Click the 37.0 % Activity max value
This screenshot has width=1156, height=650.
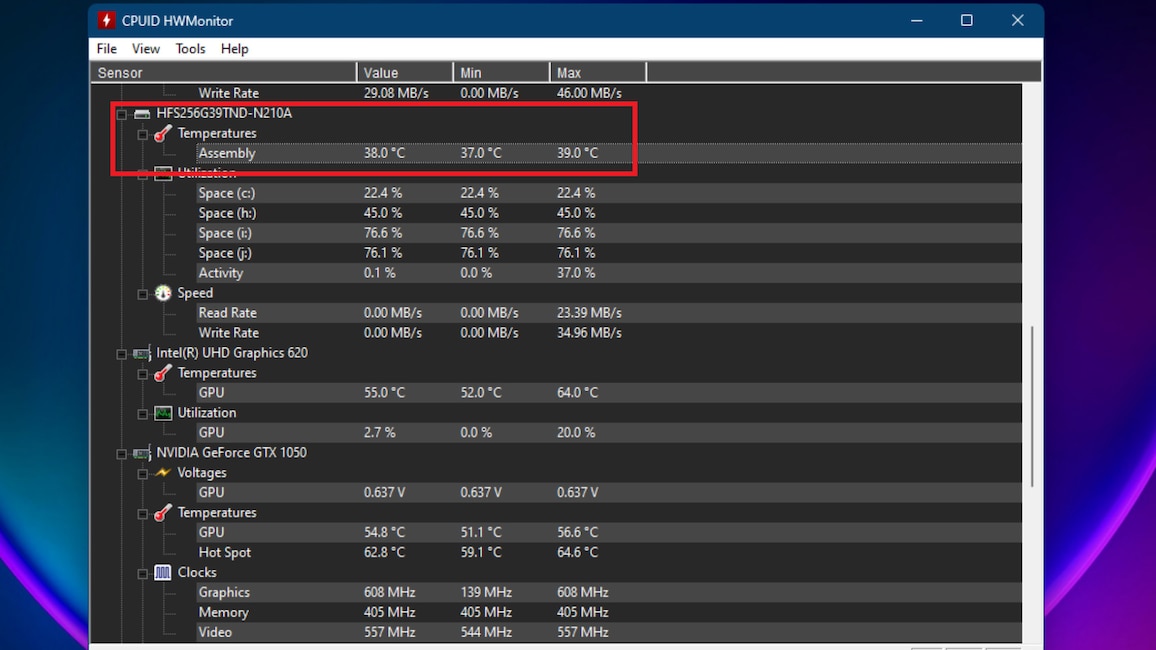click(x=576, y=273)
